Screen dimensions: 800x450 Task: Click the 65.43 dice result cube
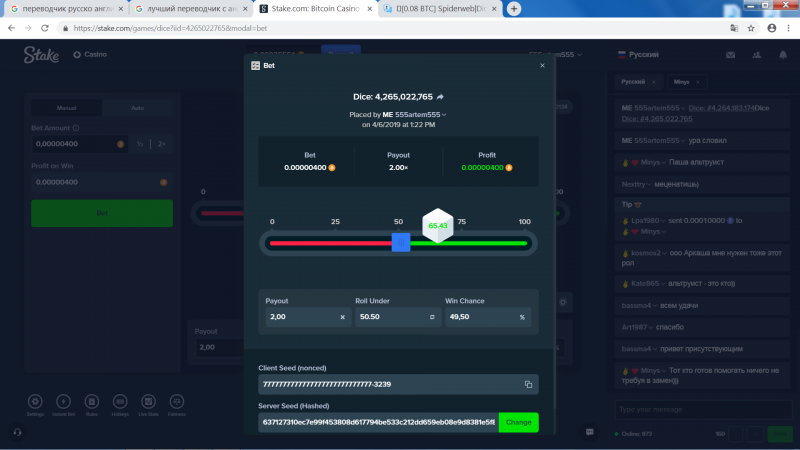click(x=438, y=226)
